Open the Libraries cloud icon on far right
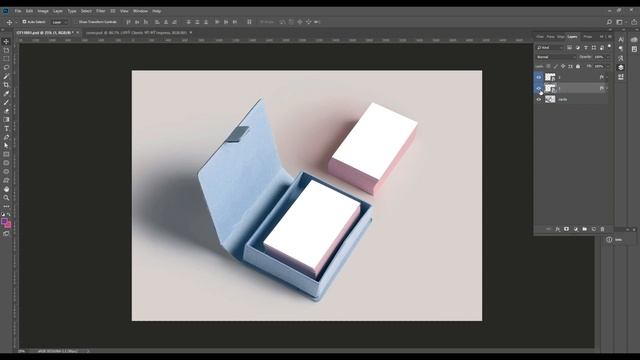This screenshot has width=640, height=360. (x=634, y=39)
